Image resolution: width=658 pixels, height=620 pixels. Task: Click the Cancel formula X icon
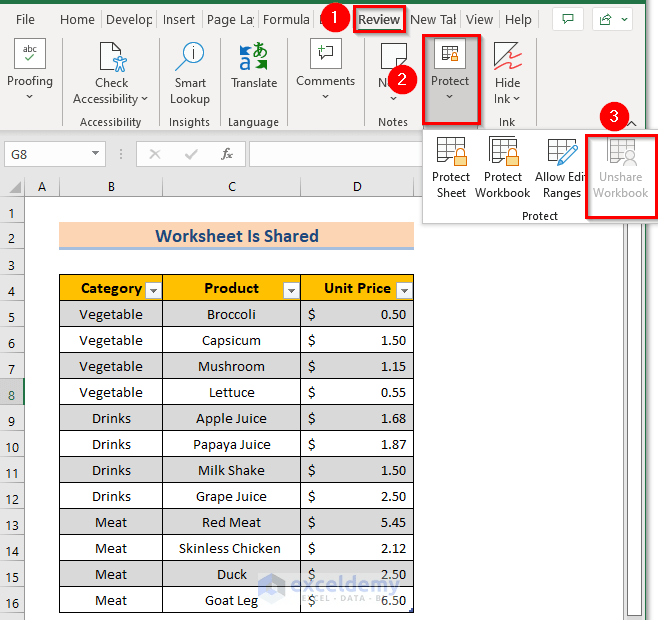(x=155, y=154)
